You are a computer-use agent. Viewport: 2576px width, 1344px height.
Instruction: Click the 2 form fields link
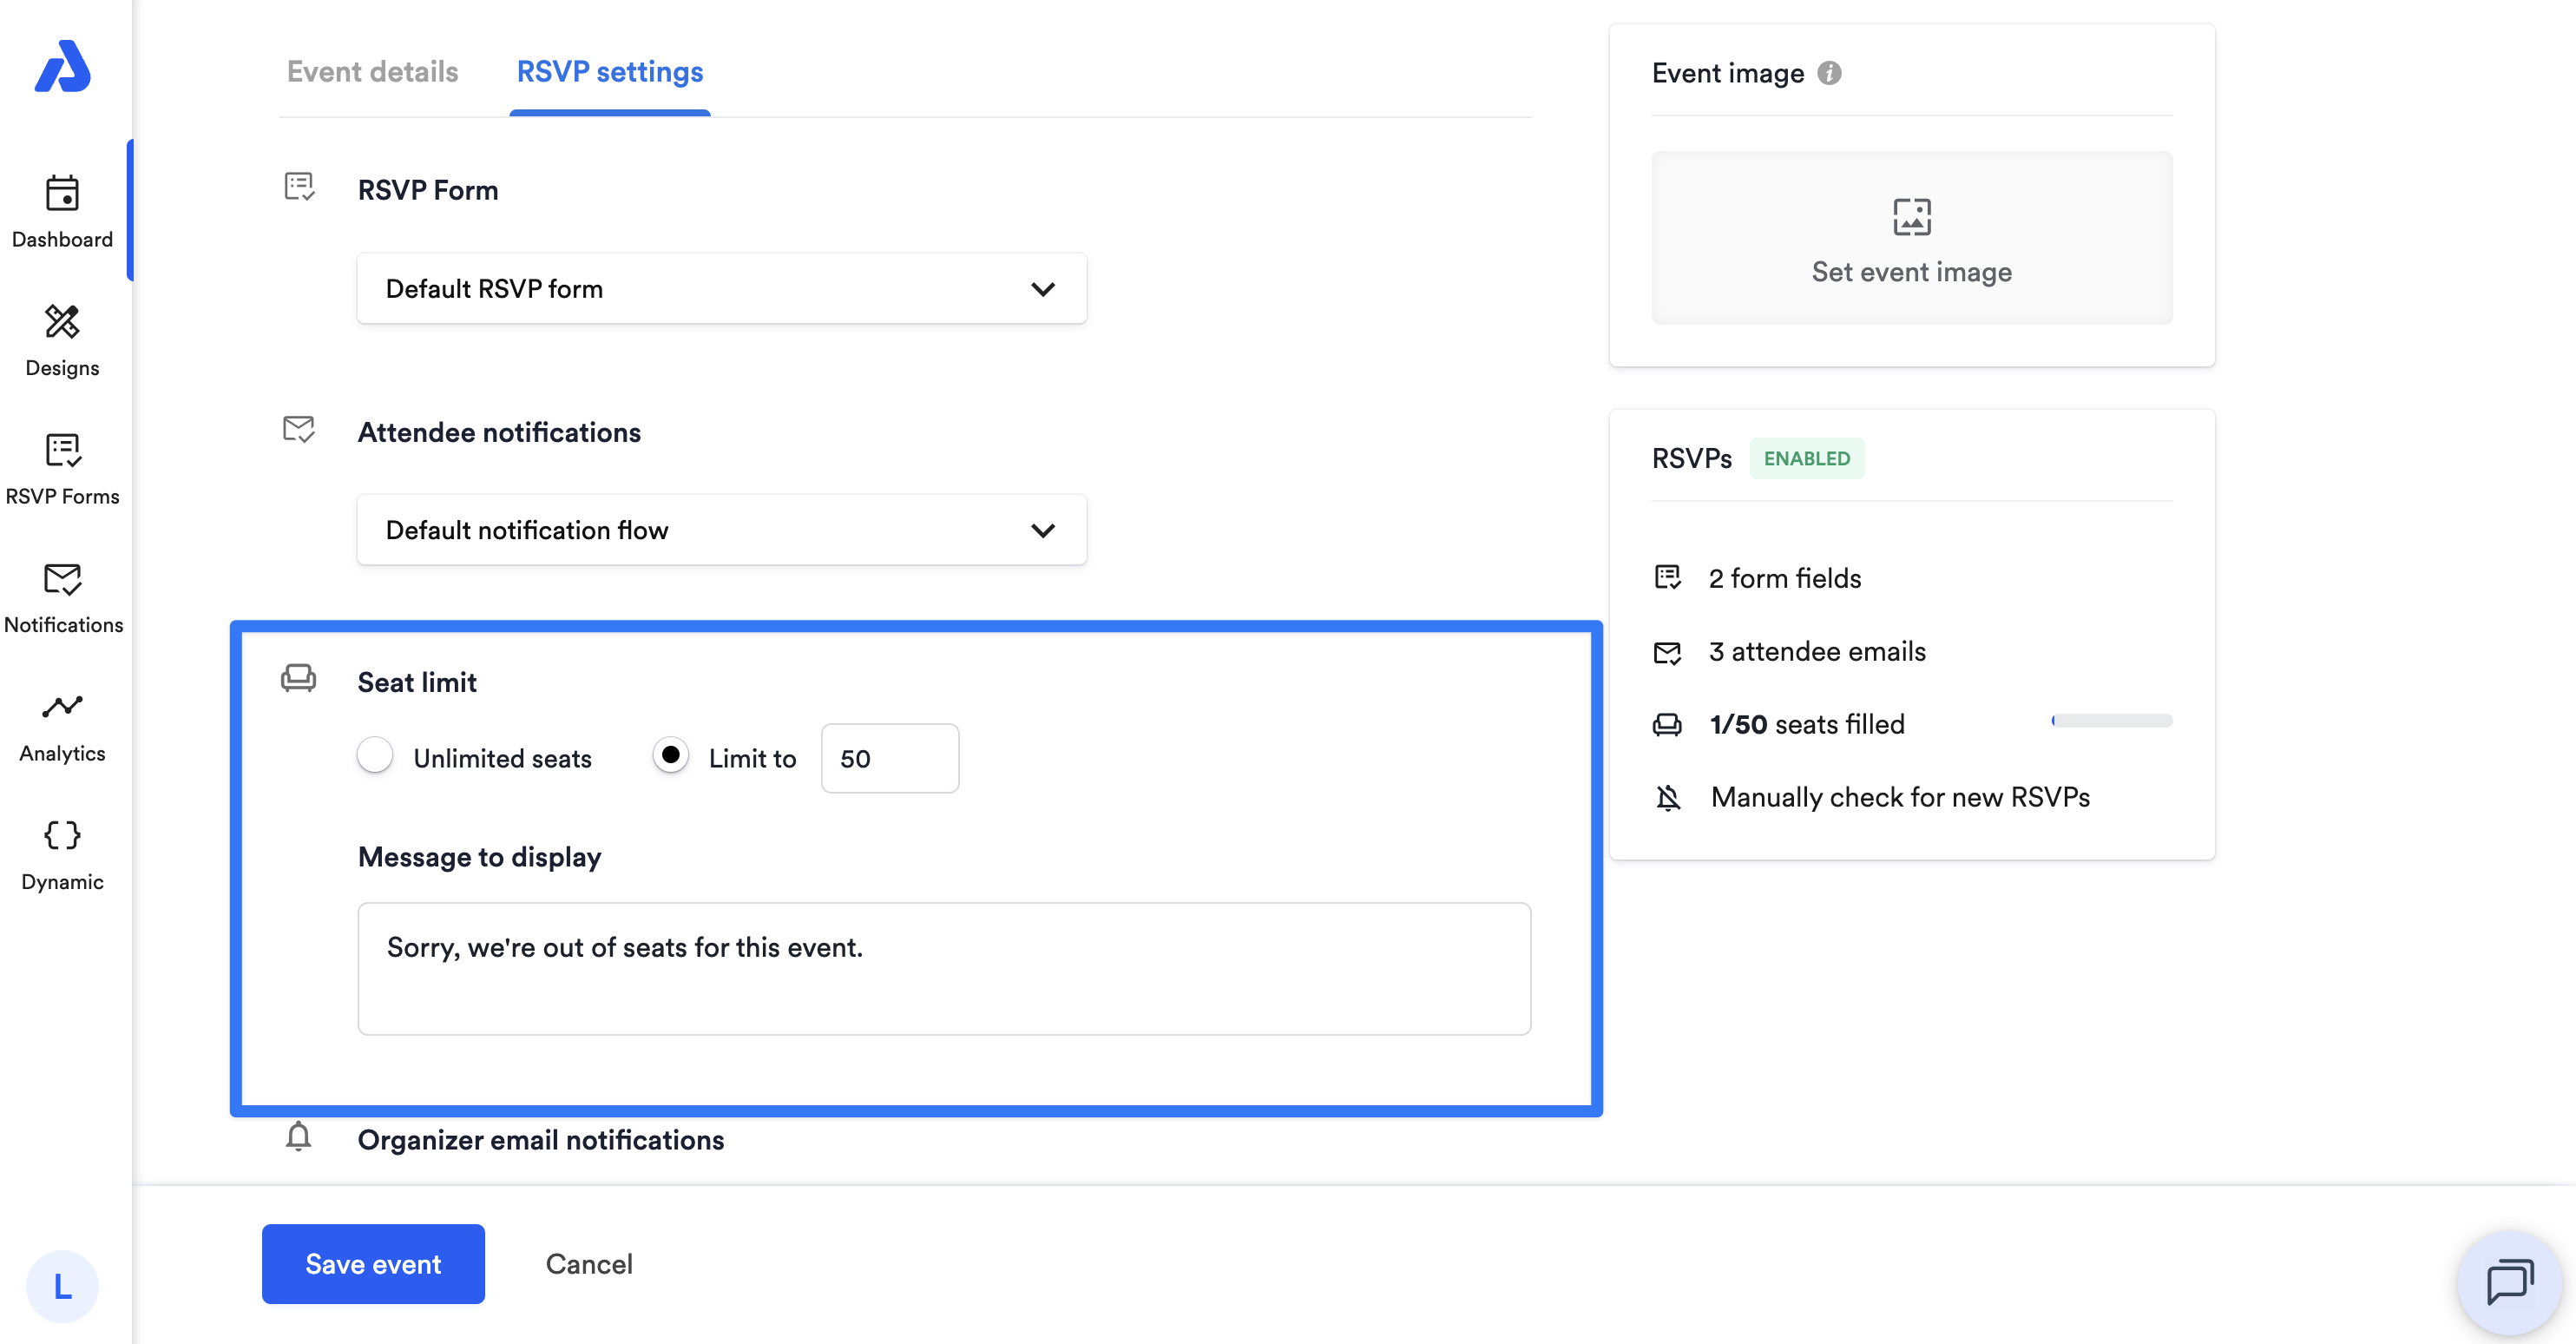(x=1784, y=578)
